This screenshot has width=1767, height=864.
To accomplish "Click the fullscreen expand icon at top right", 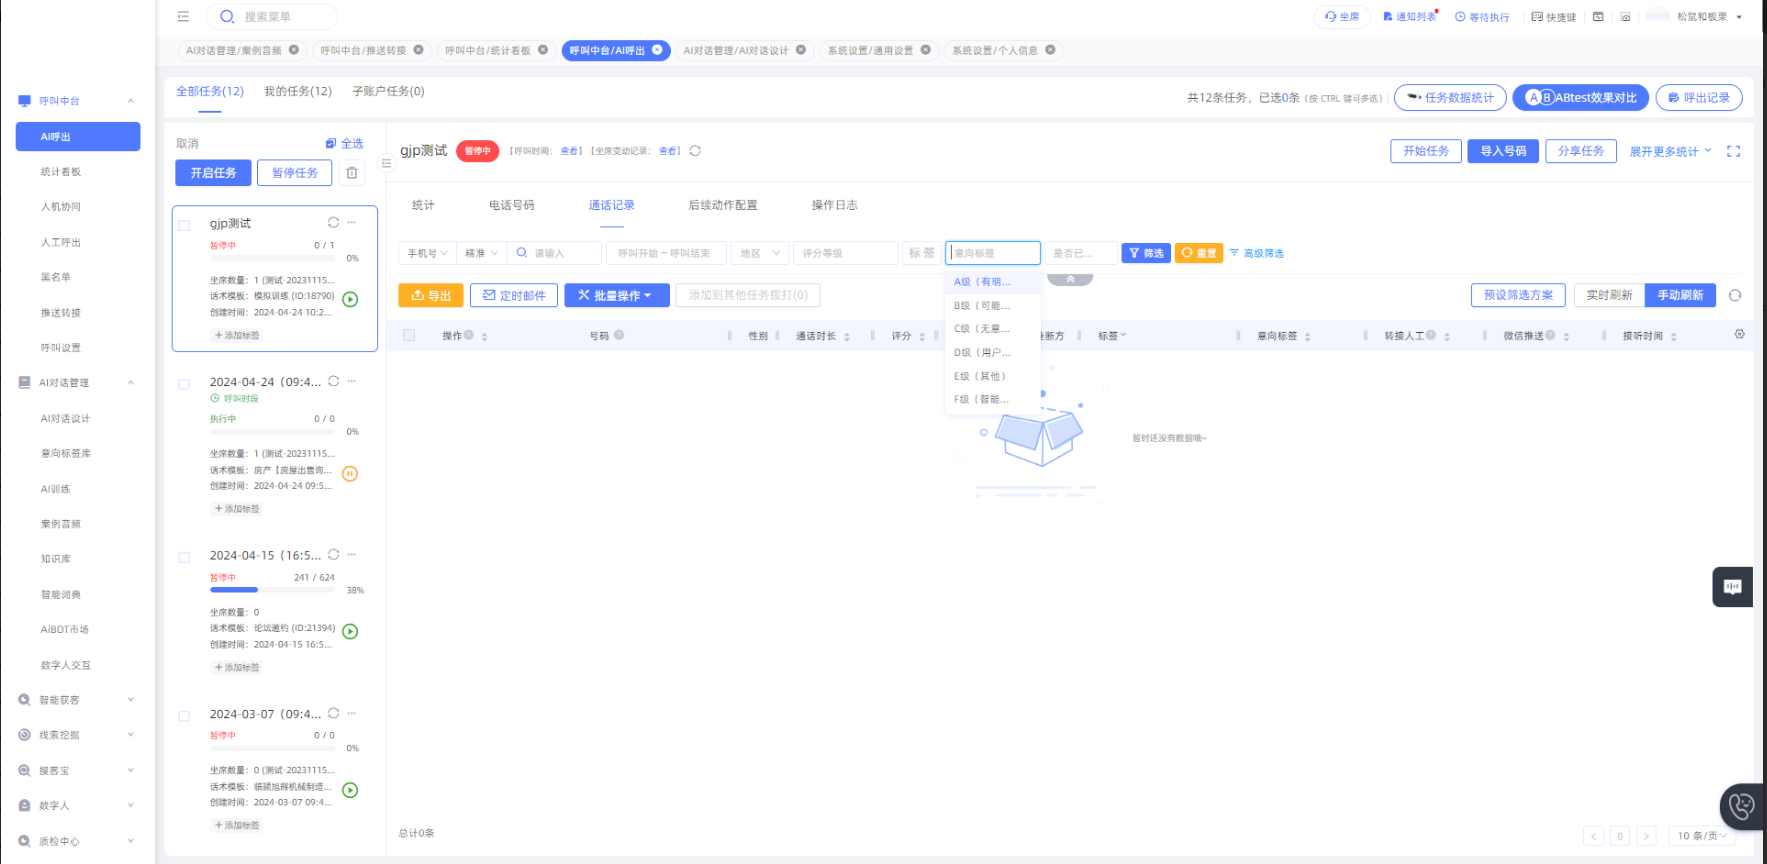I will (x=1733, y=151).
